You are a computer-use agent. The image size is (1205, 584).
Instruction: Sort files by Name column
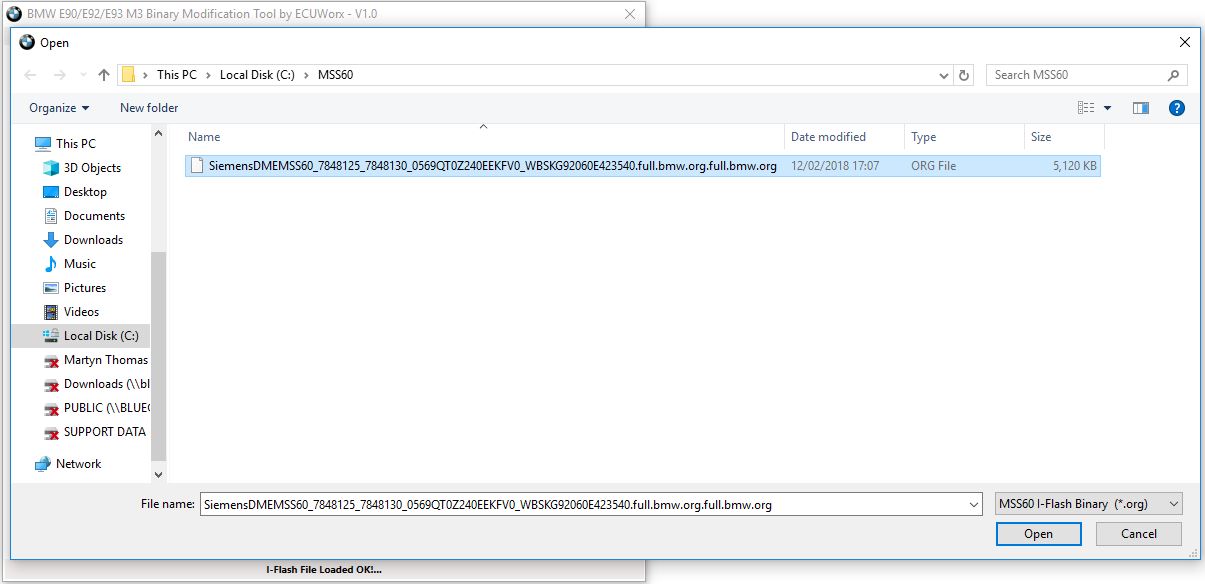(483, 137)
